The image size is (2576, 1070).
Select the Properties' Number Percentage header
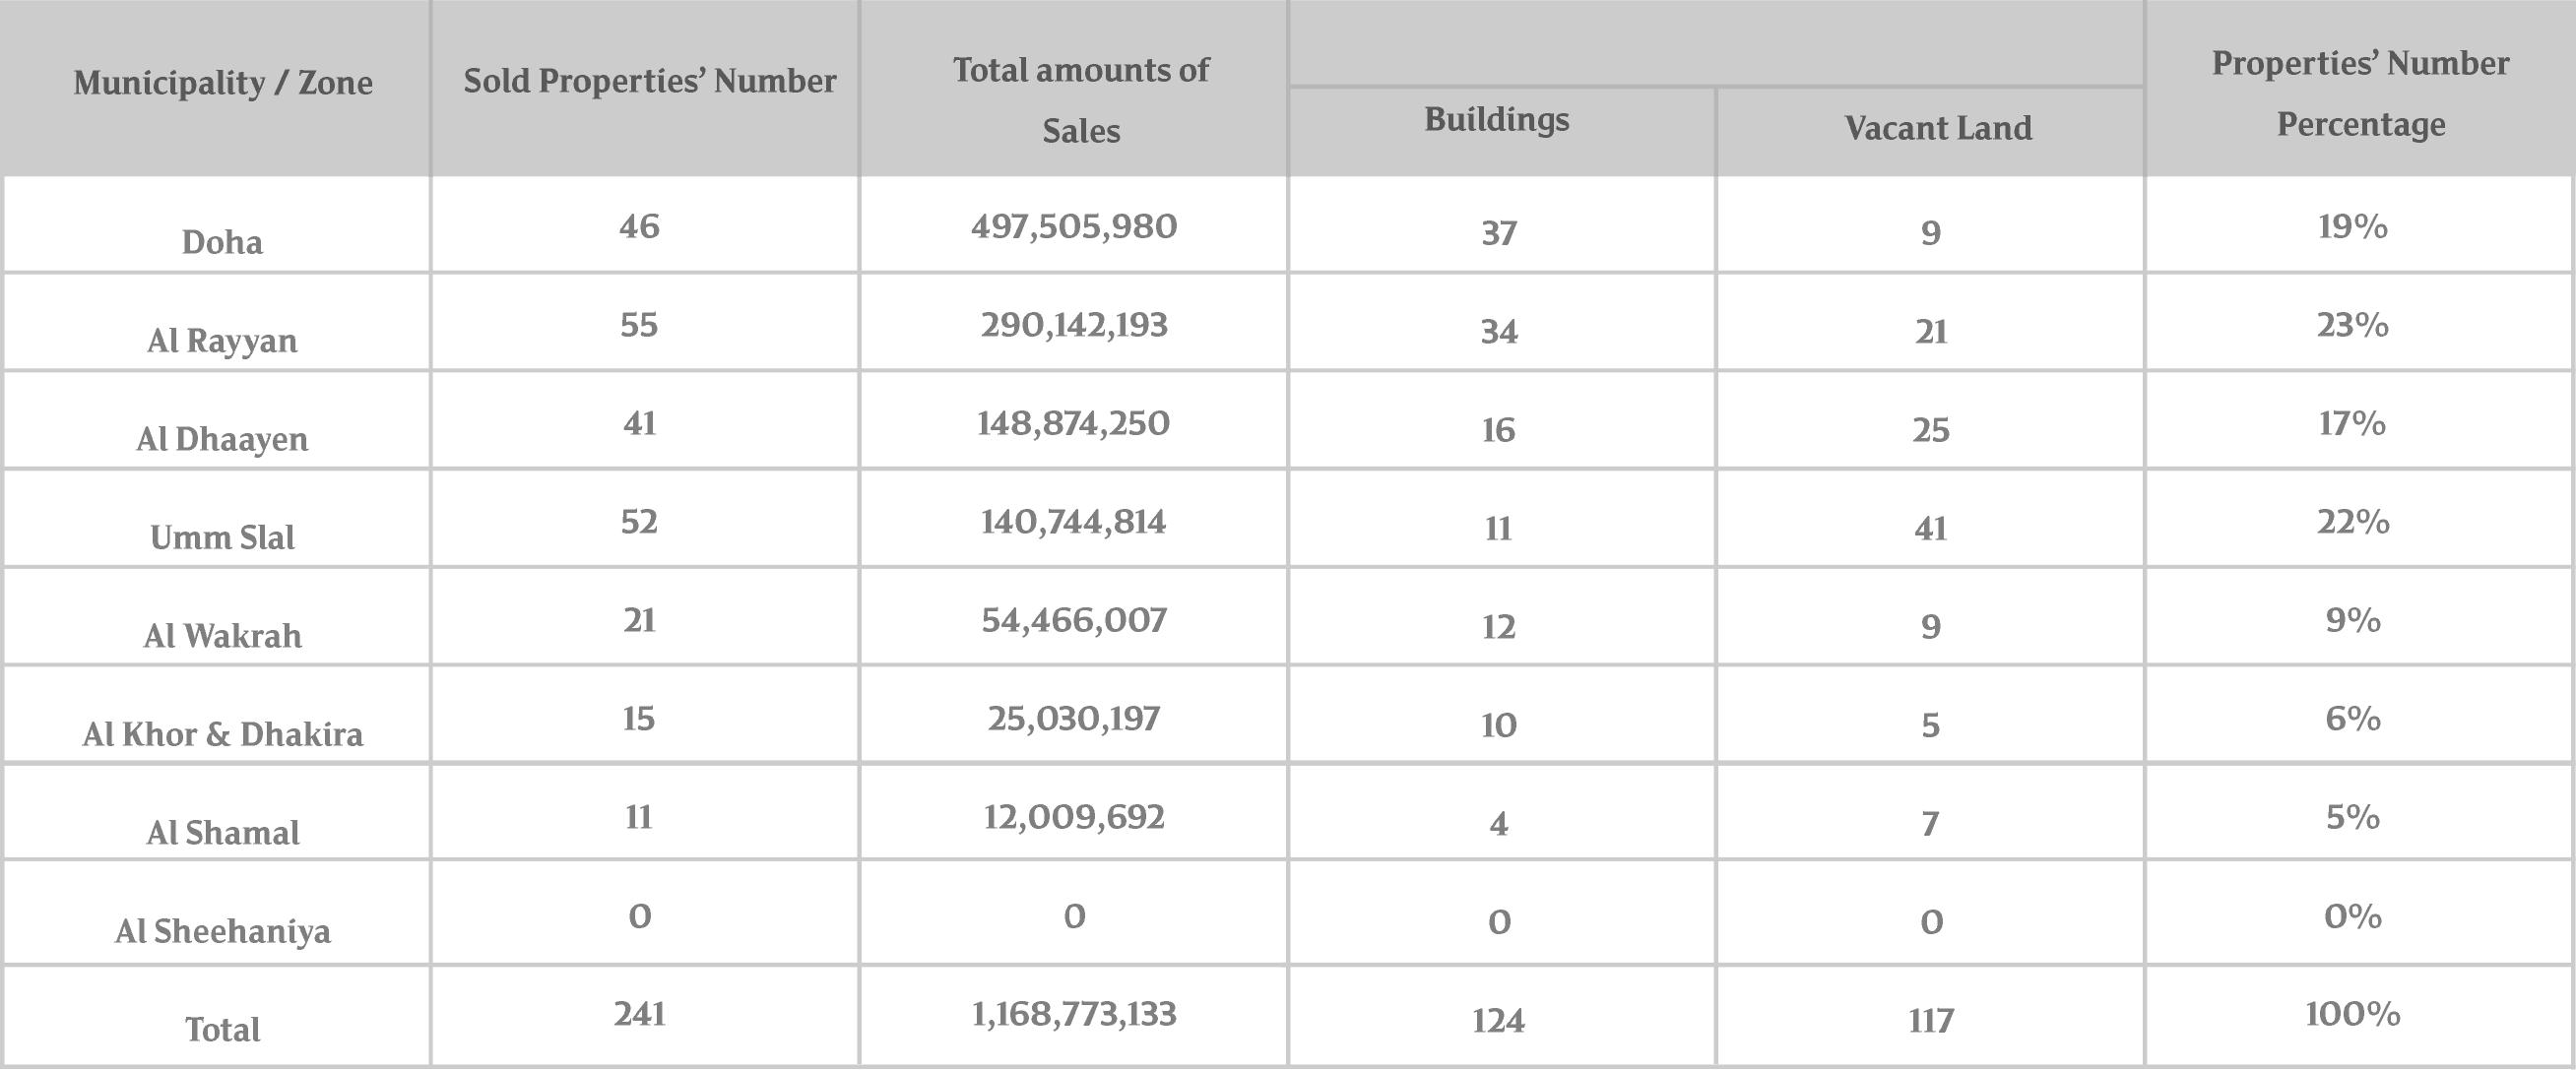[2359, 94]
